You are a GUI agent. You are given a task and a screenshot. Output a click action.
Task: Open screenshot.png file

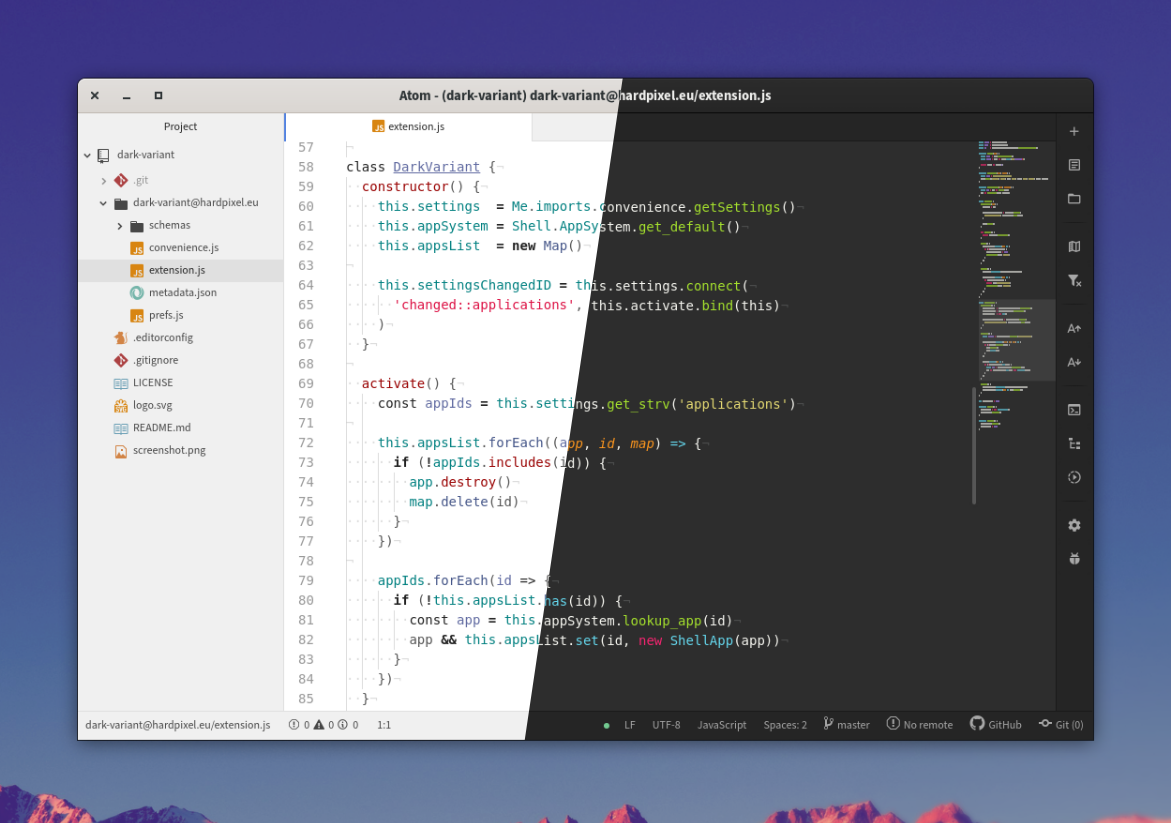pos(169,450)
